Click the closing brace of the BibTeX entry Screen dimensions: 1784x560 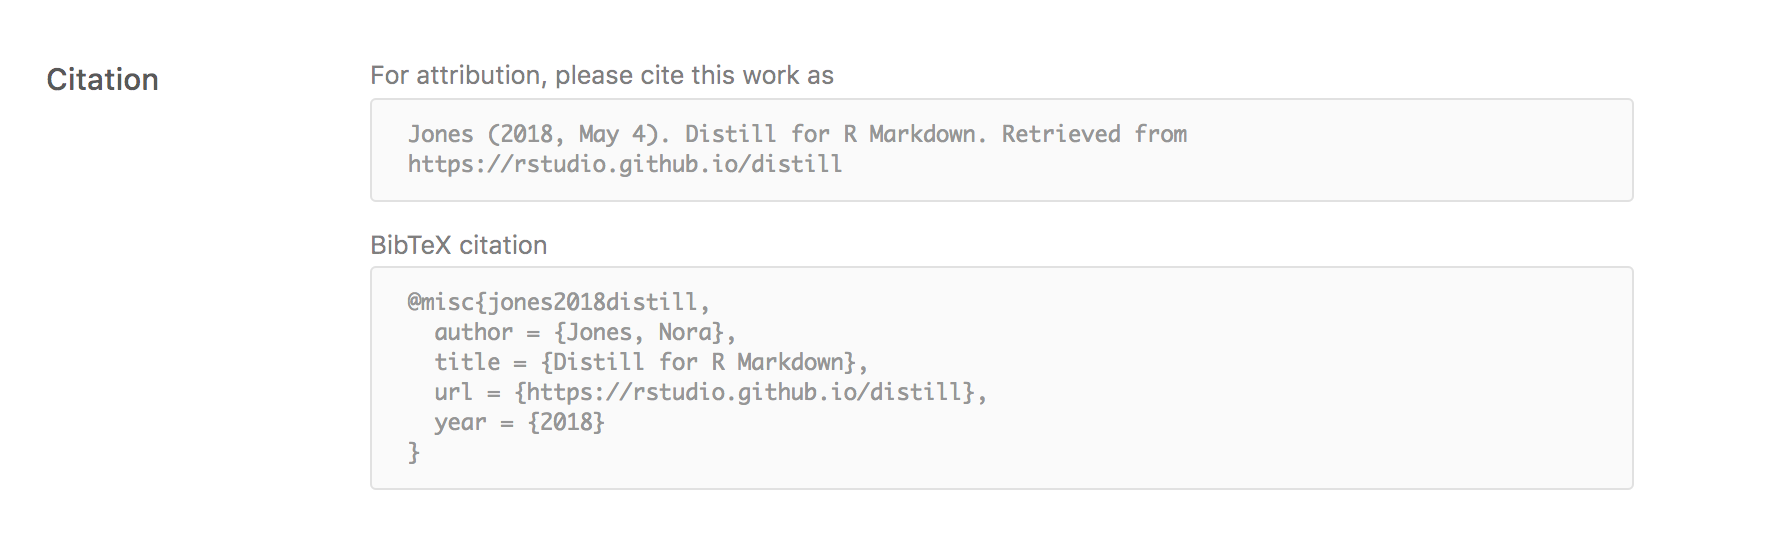(x=414, y=453)
